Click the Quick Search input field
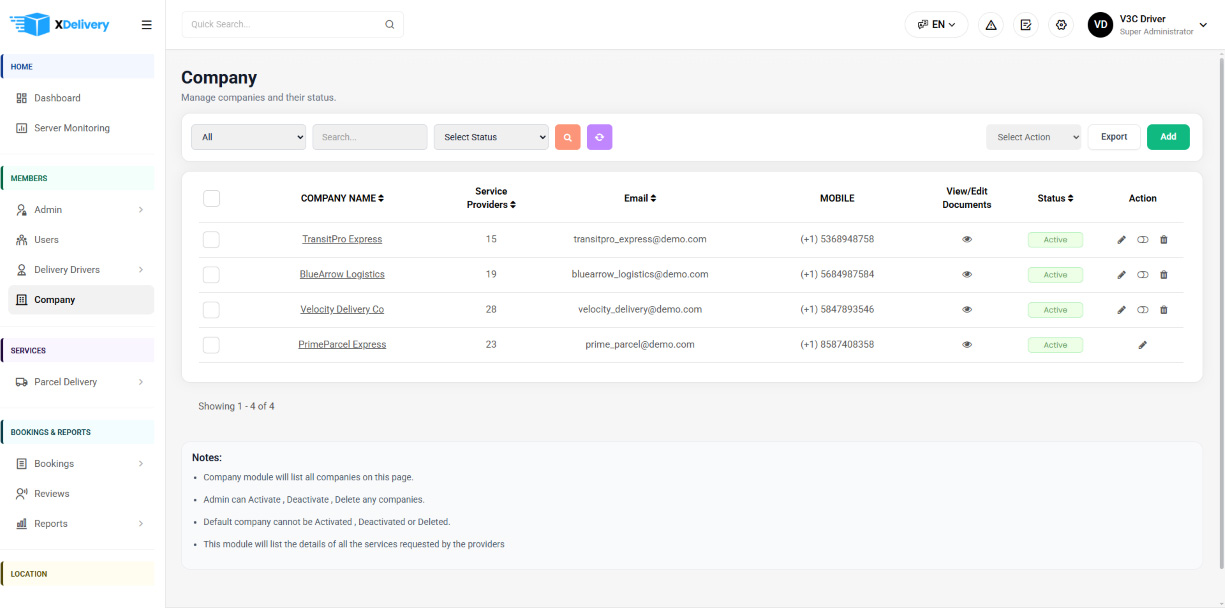 [x=292, y=25]
